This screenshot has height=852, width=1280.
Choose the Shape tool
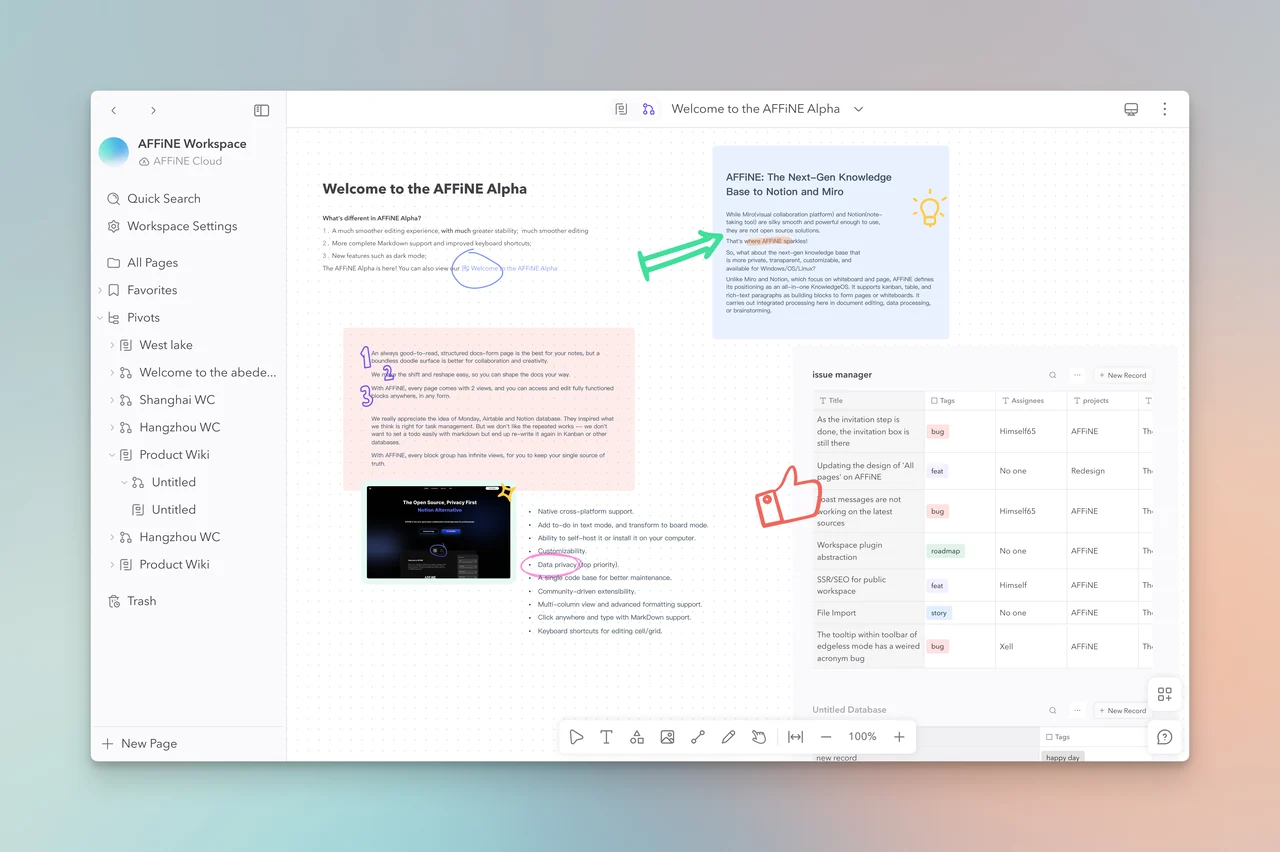point(637,737)
